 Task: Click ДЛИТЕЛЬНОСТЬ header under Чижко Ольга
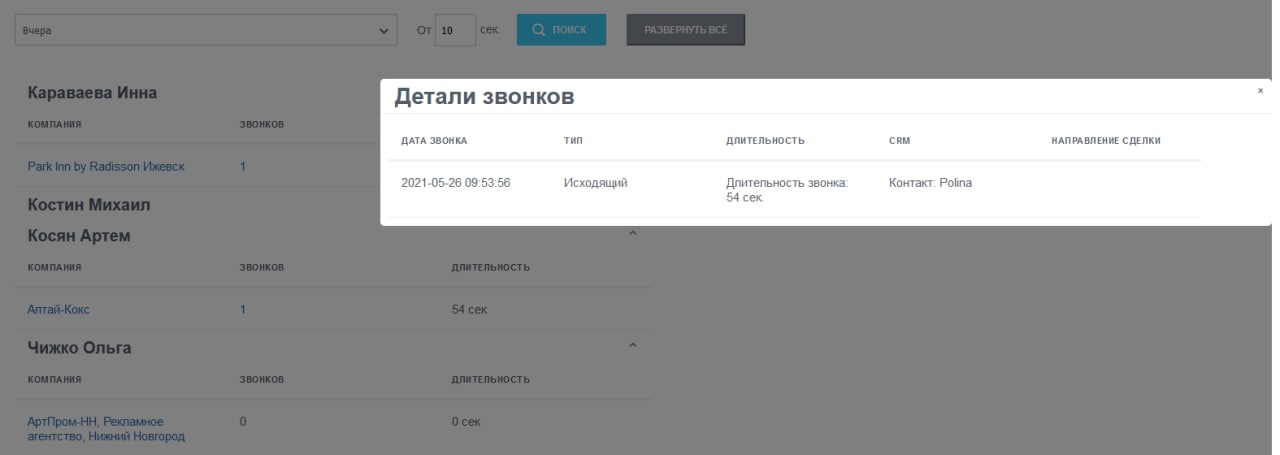coord(491,380)
